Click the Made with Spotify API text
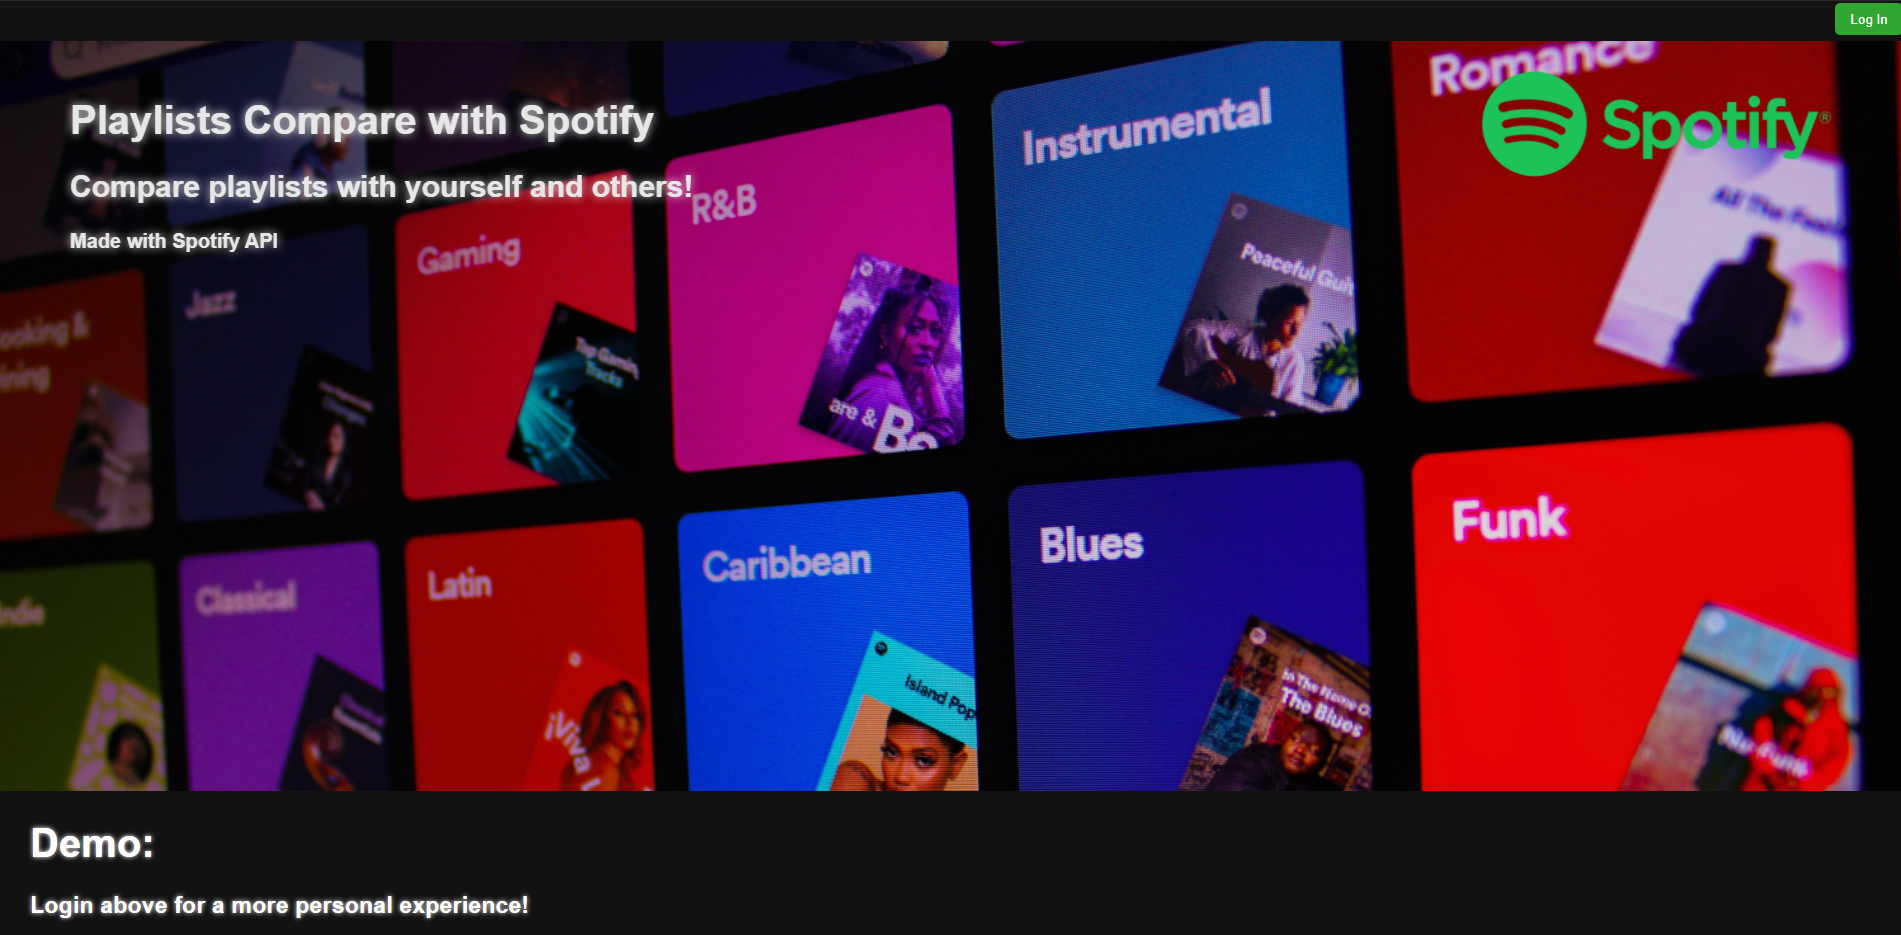Image resolution: width=1901 pixels, height=935 pixels. tap(174, 241)
